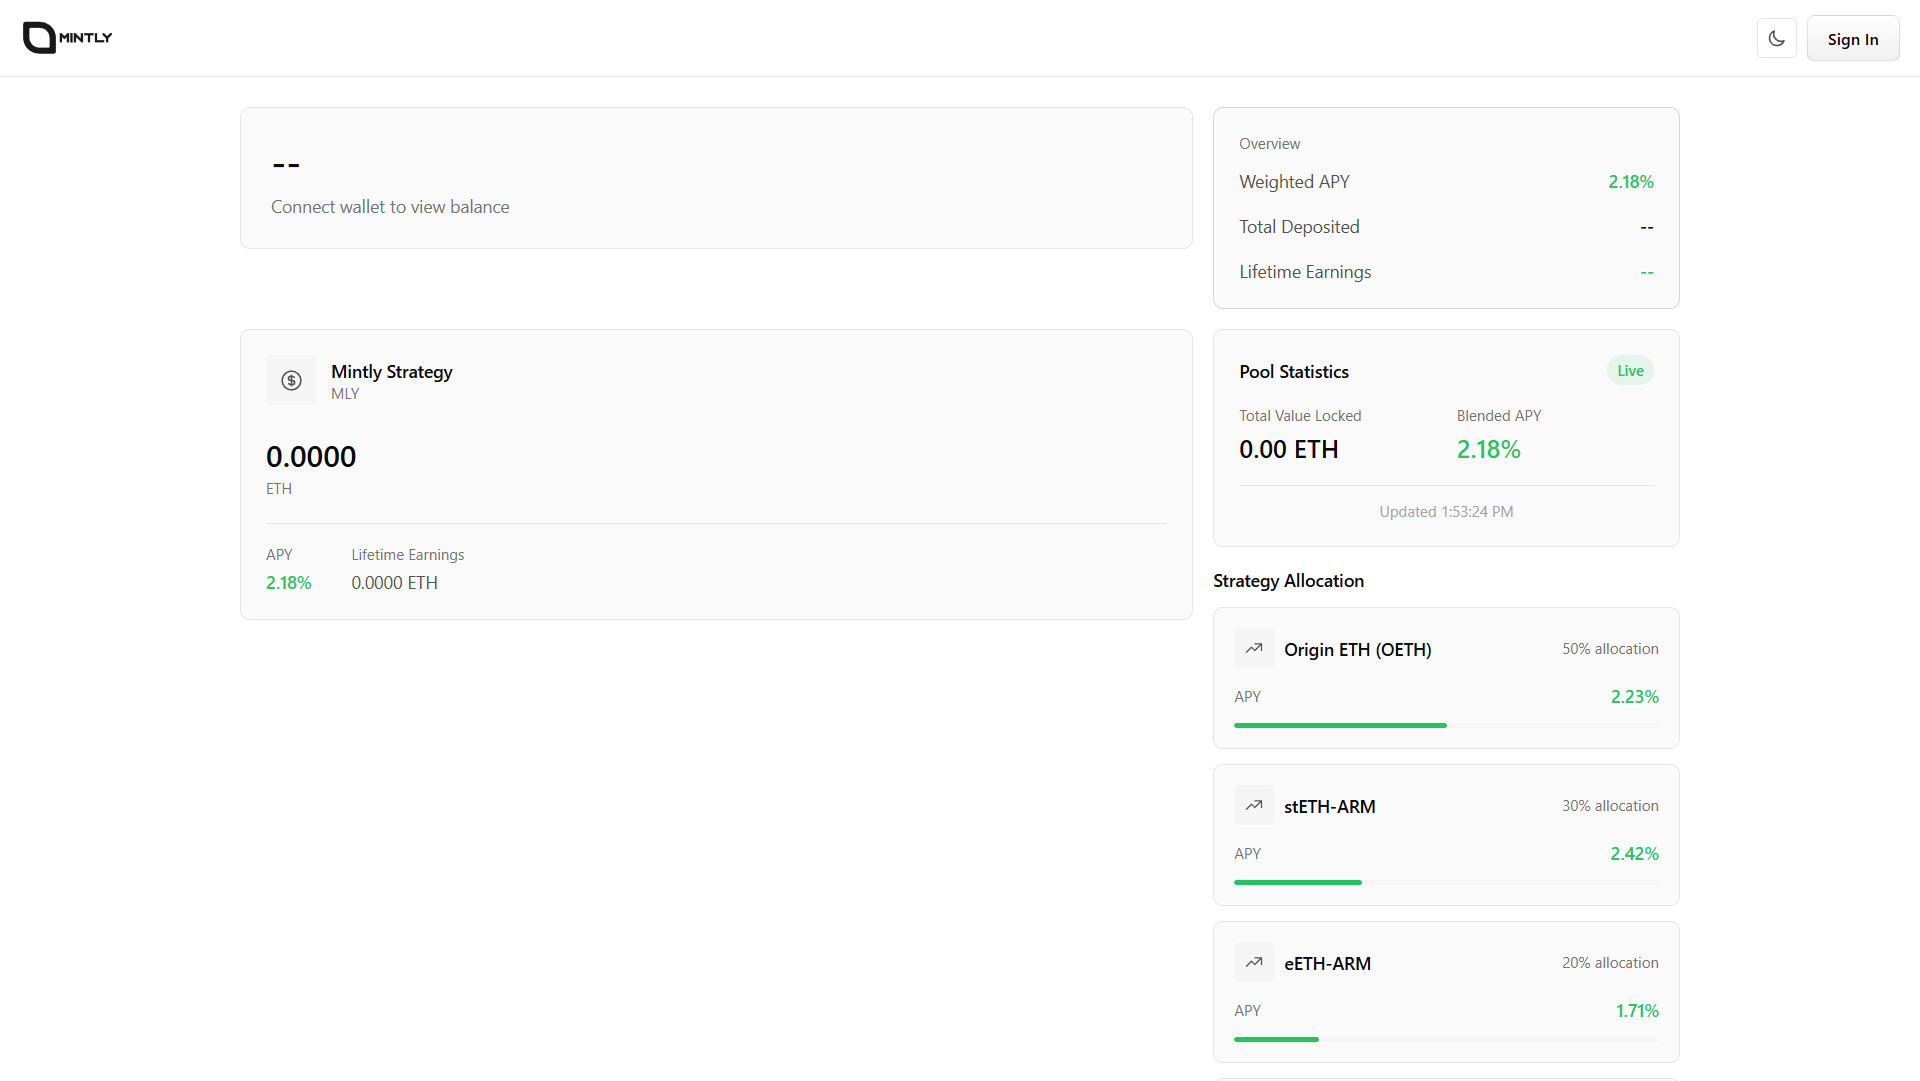Click the Overview heading
This screenshot has width=1920, height=1081.
(x=1269, y=144)
